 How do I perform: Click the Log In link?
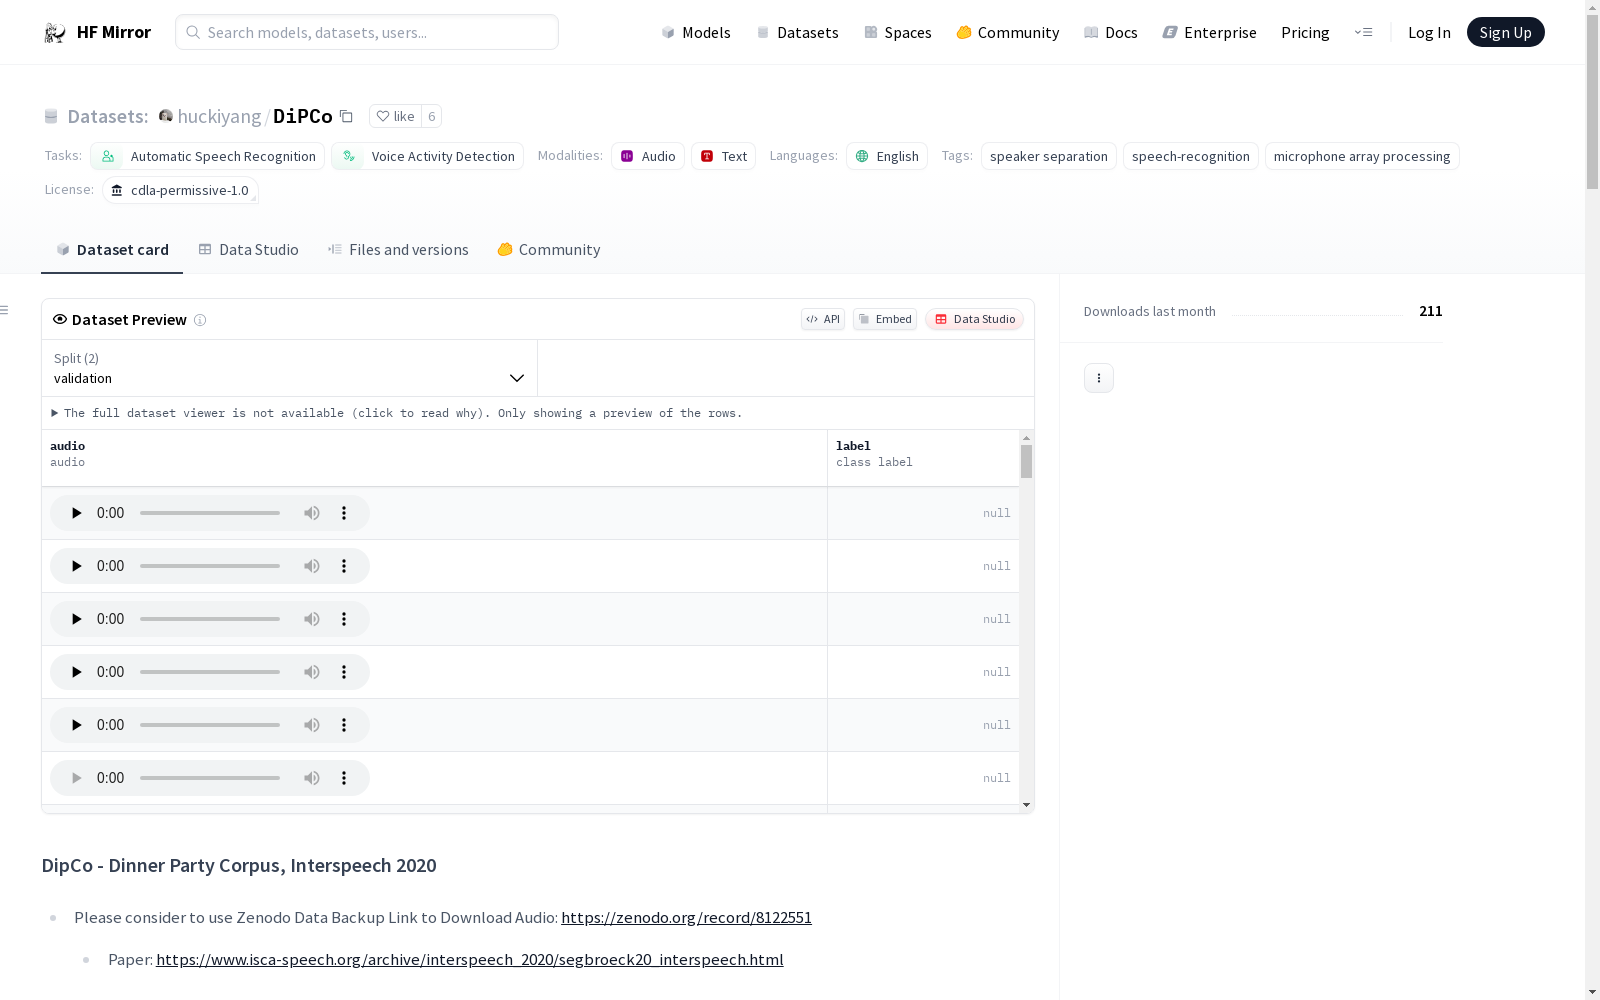point(1429,33)
